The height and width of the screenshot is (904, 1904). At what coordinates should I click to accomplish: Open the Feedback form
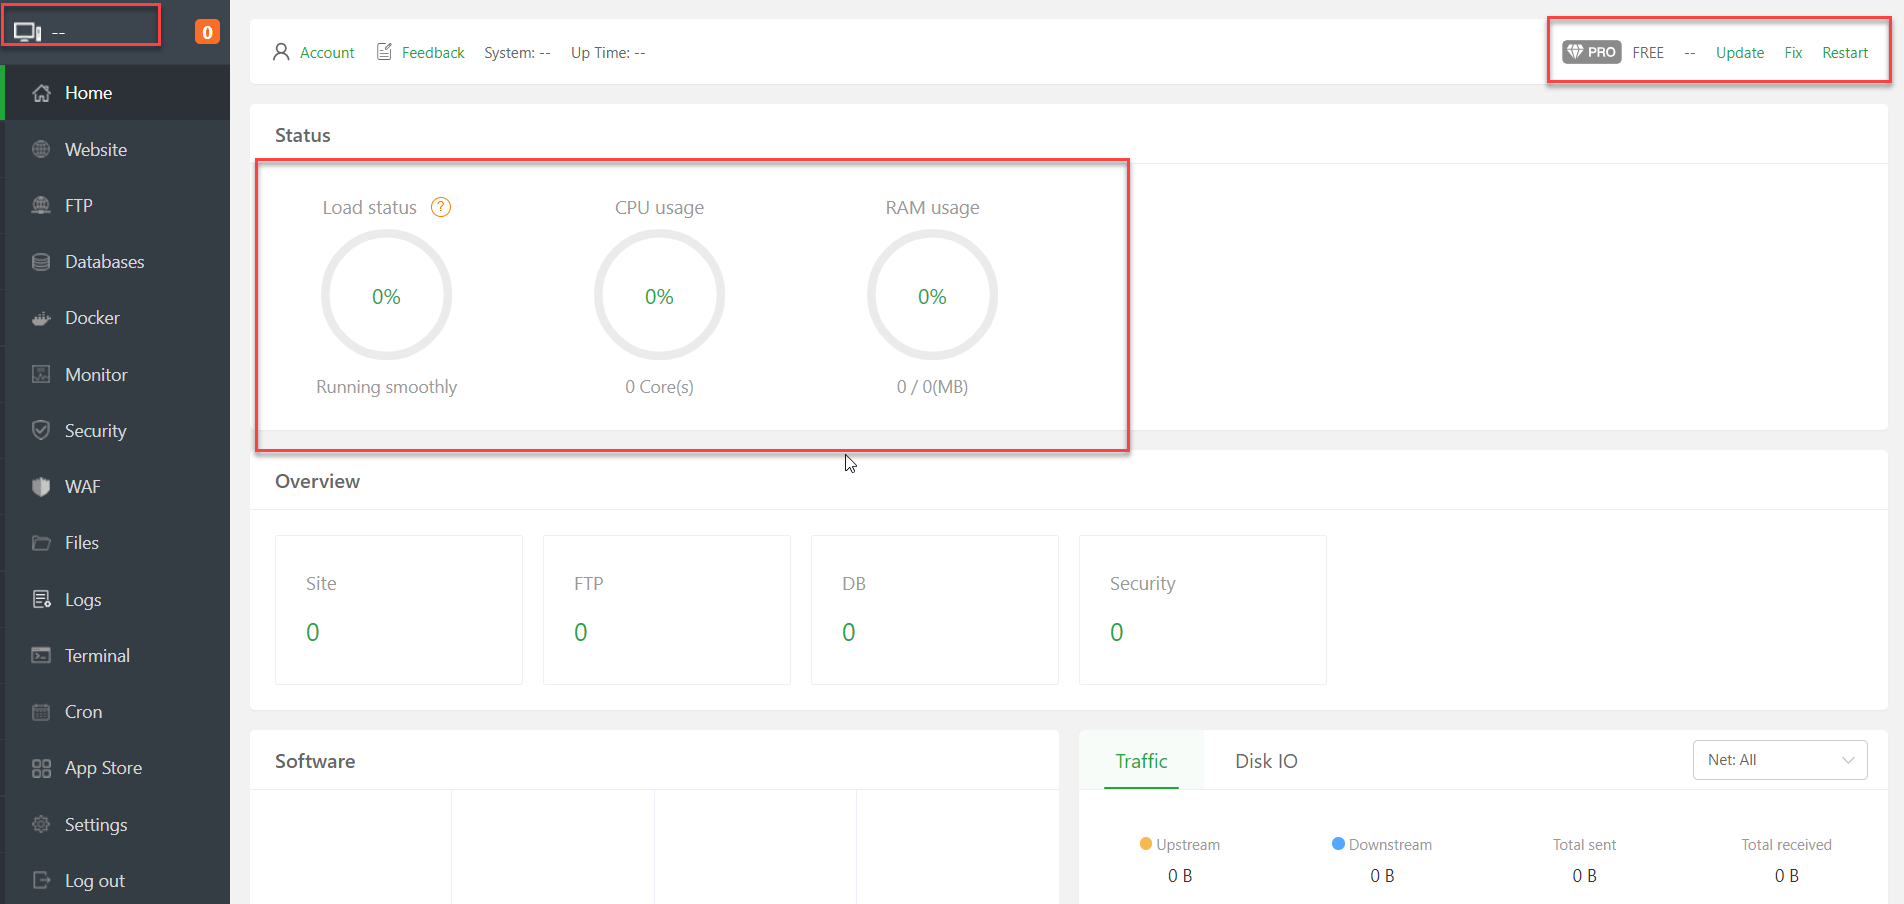(433, 52)
